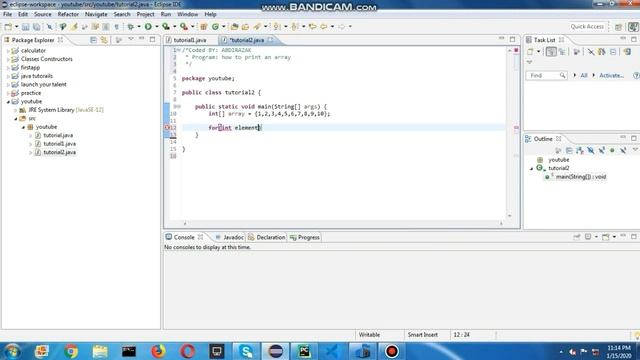This screenshot has height=360, width=640.
Task: Click the Search flashlight toolbar icon
Action: coord(257,27)
